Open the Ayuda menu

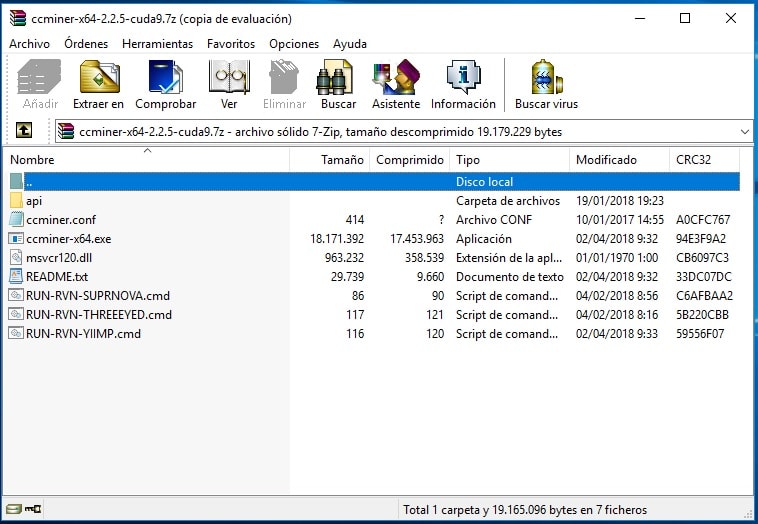[x=350, y=44]
